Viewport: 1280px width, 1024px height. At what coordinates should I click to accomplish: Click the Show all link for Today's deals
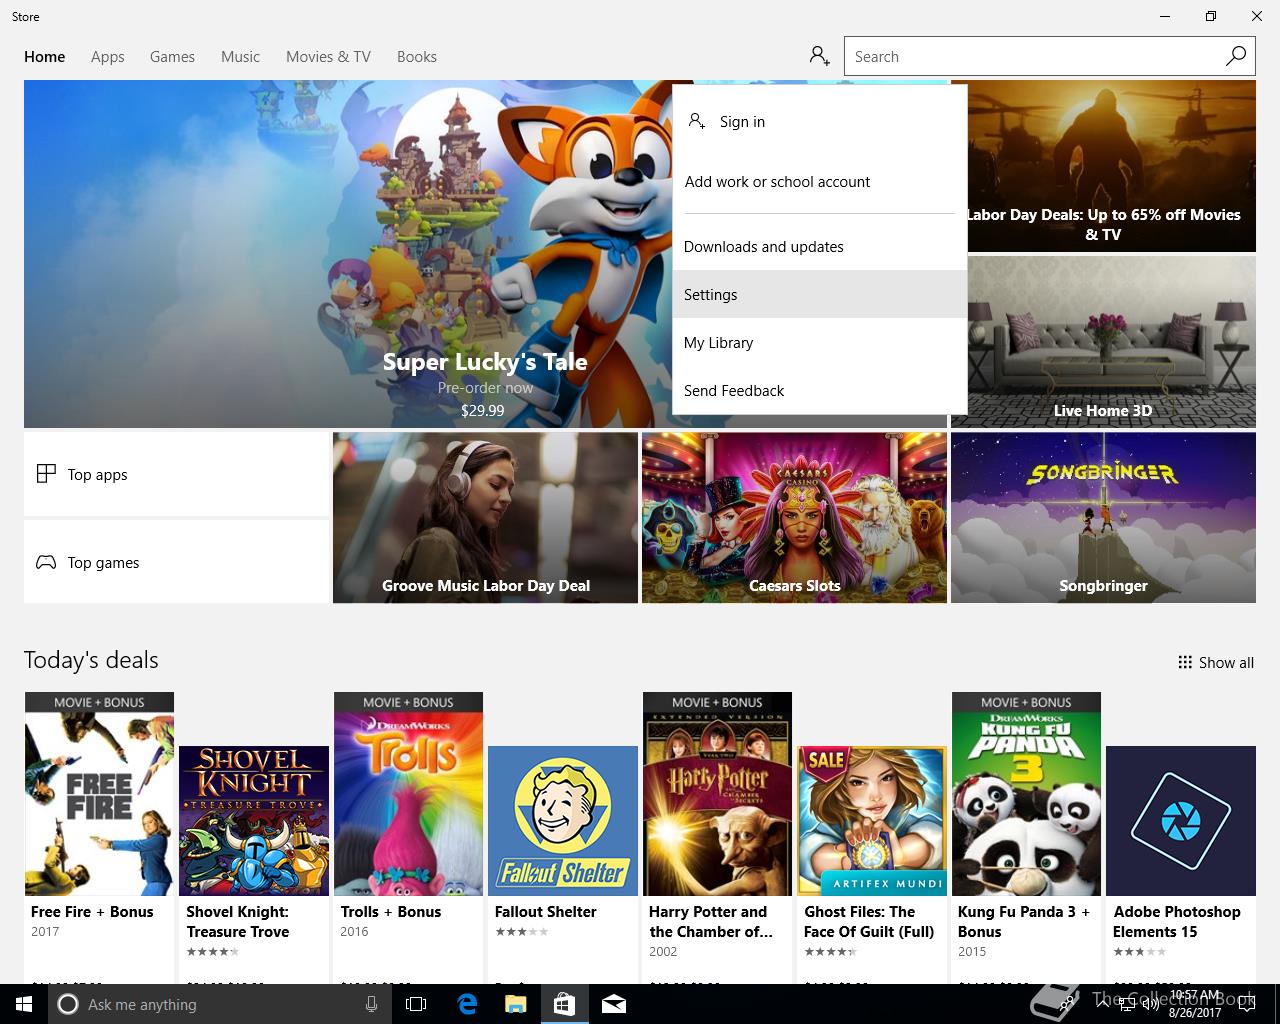click(1216, 662)
